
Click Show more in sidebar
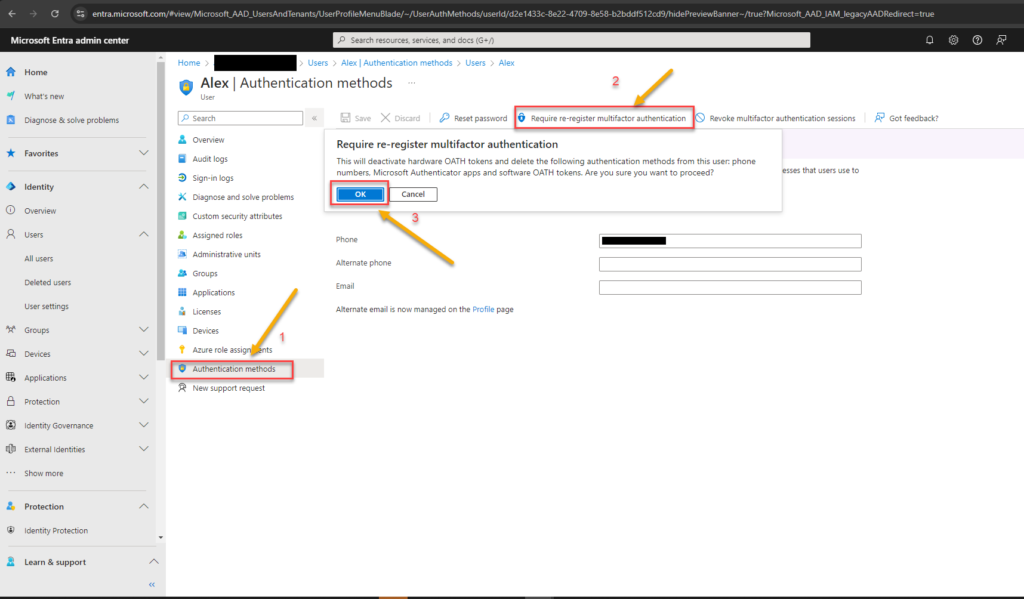pos(44,473)
